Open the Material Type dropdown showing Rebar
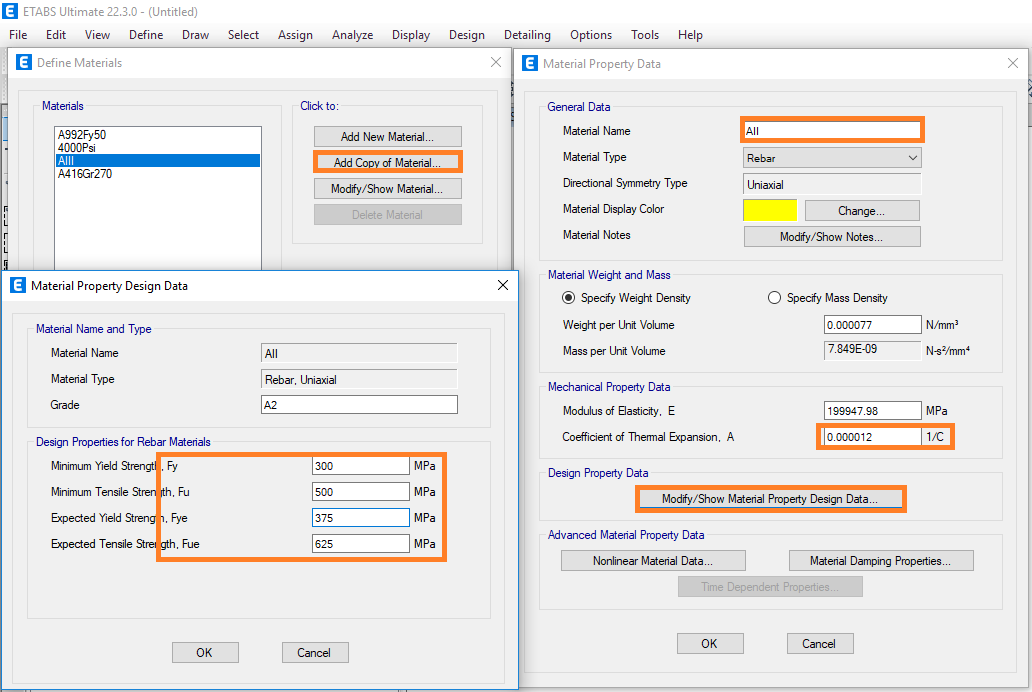This screenshot has height=692, width=1032. pyautogui.click(x=832, y=158)
